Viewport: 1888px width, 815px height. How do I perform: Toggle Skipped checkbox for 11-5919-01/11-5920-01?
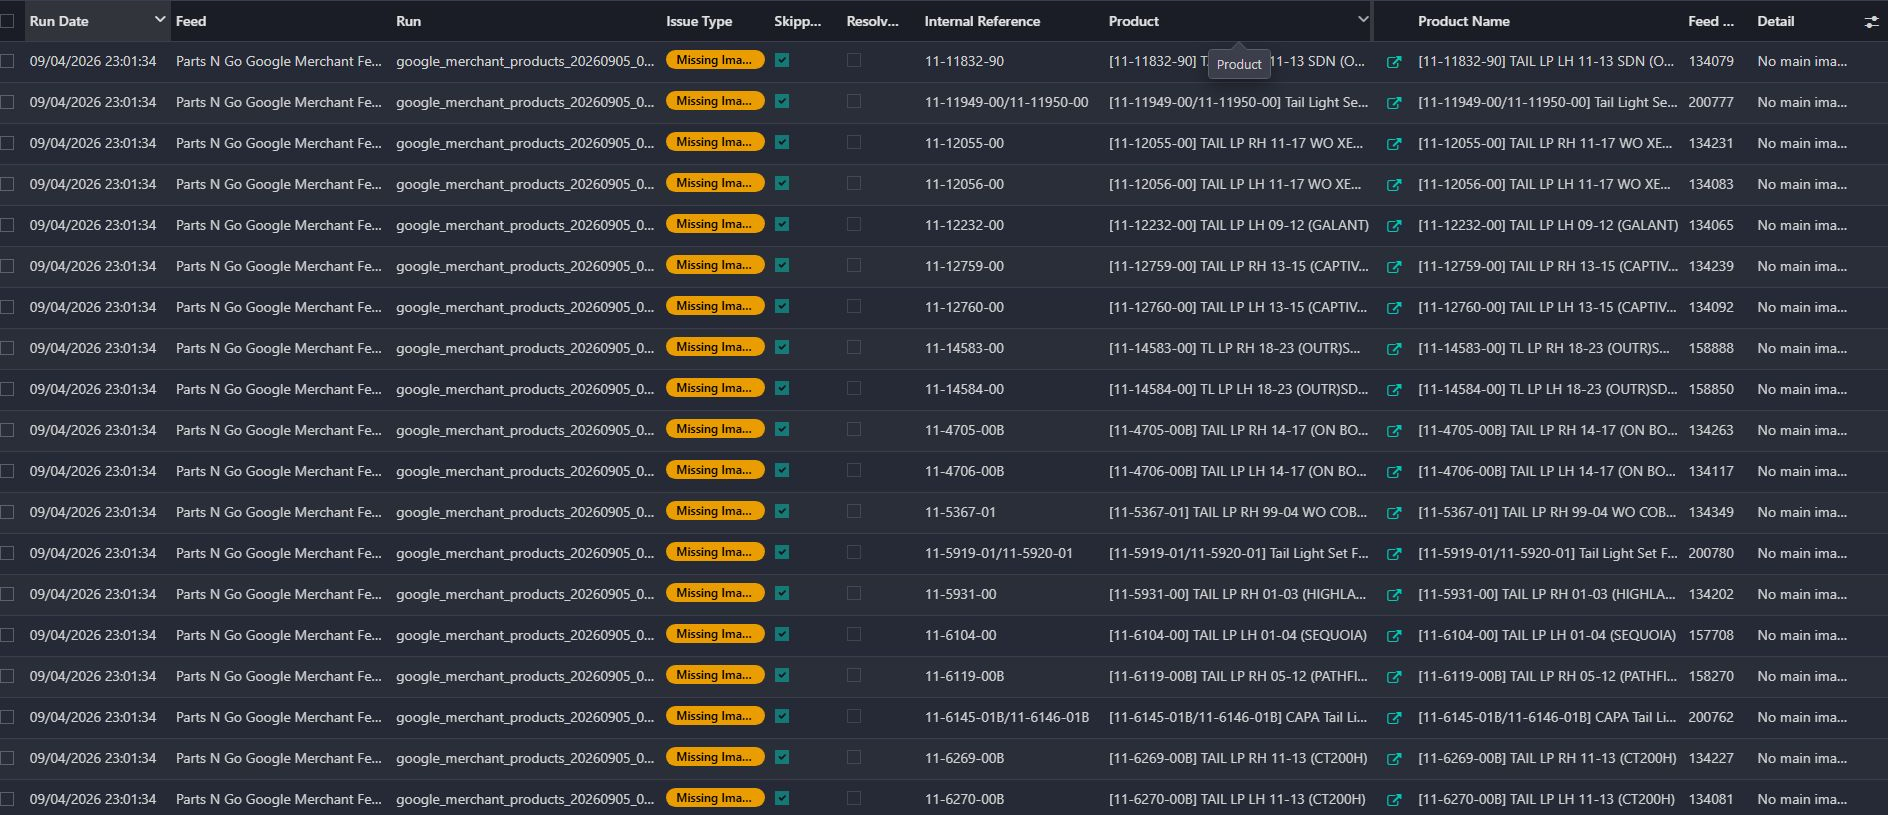[x=782, y=552]
